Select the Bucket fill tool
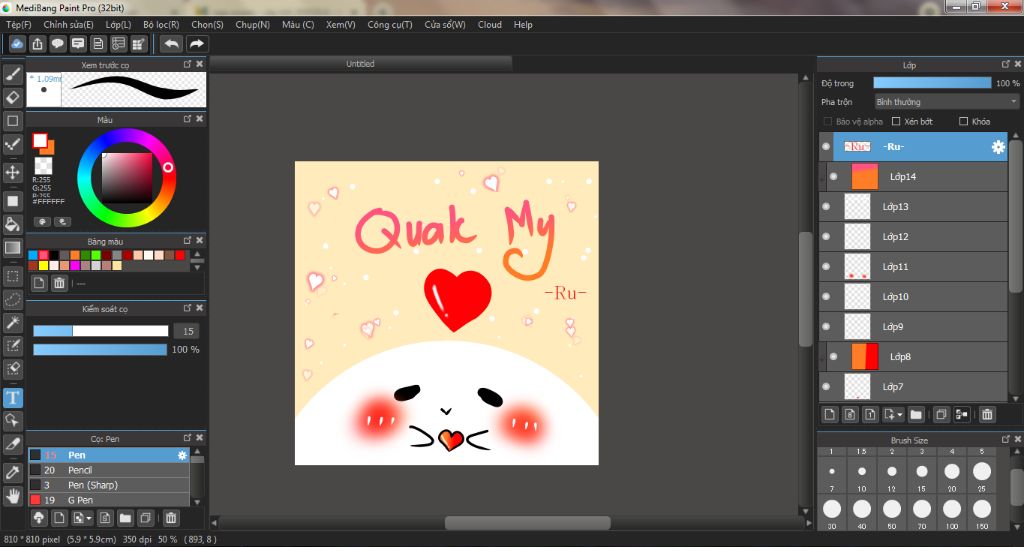This screenshot has height=547, width=1024. point(13,224)
